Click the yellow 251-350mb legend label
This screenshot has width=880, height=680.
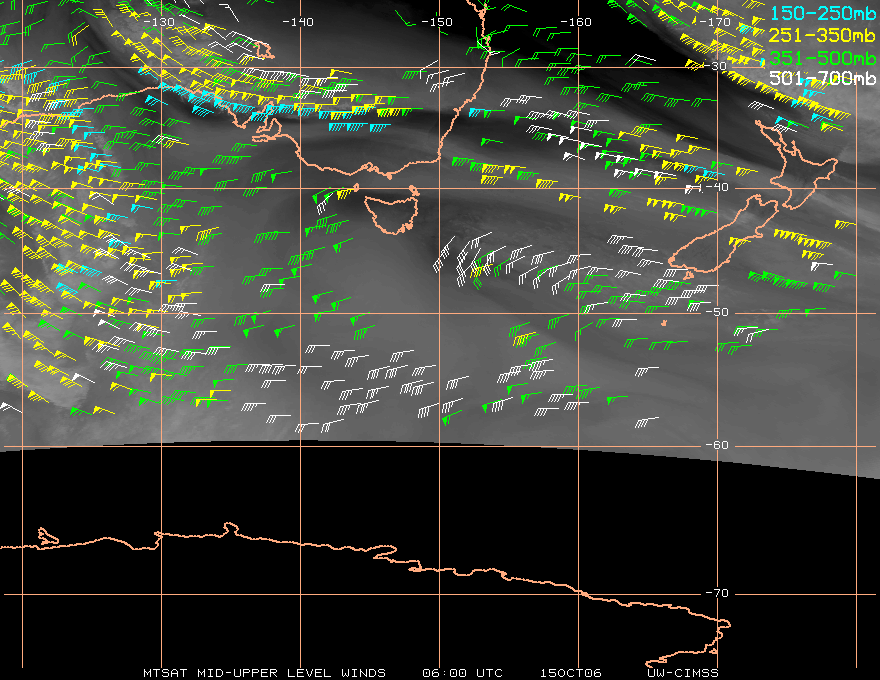click(x=822, y=35)
